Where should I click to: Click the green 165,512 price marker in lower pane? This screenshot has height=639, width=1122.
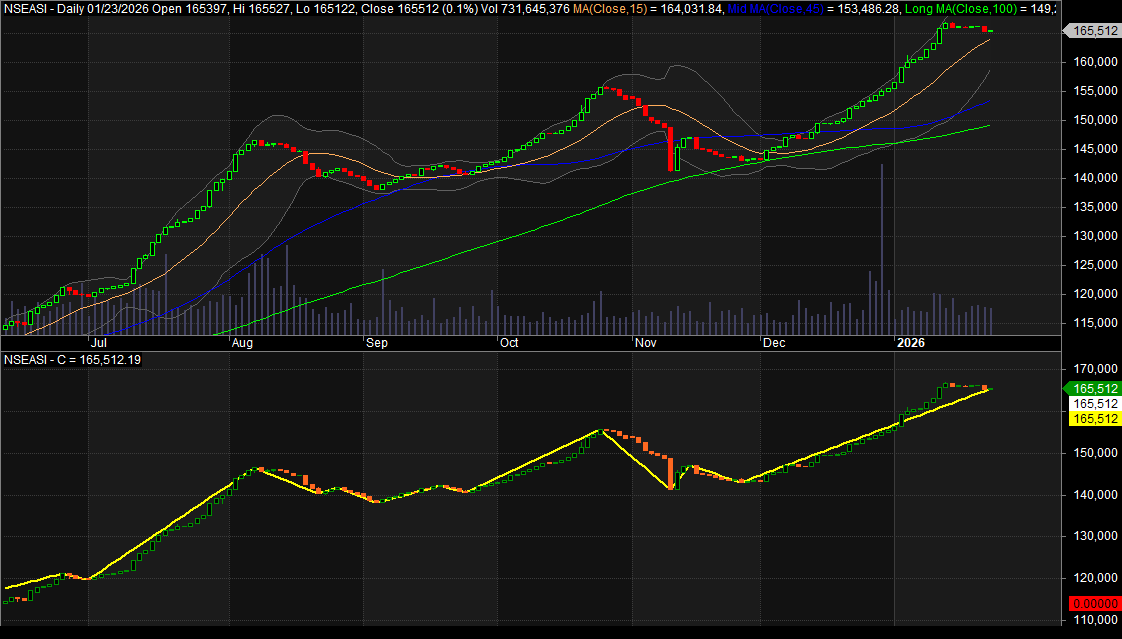point(1094,388)
